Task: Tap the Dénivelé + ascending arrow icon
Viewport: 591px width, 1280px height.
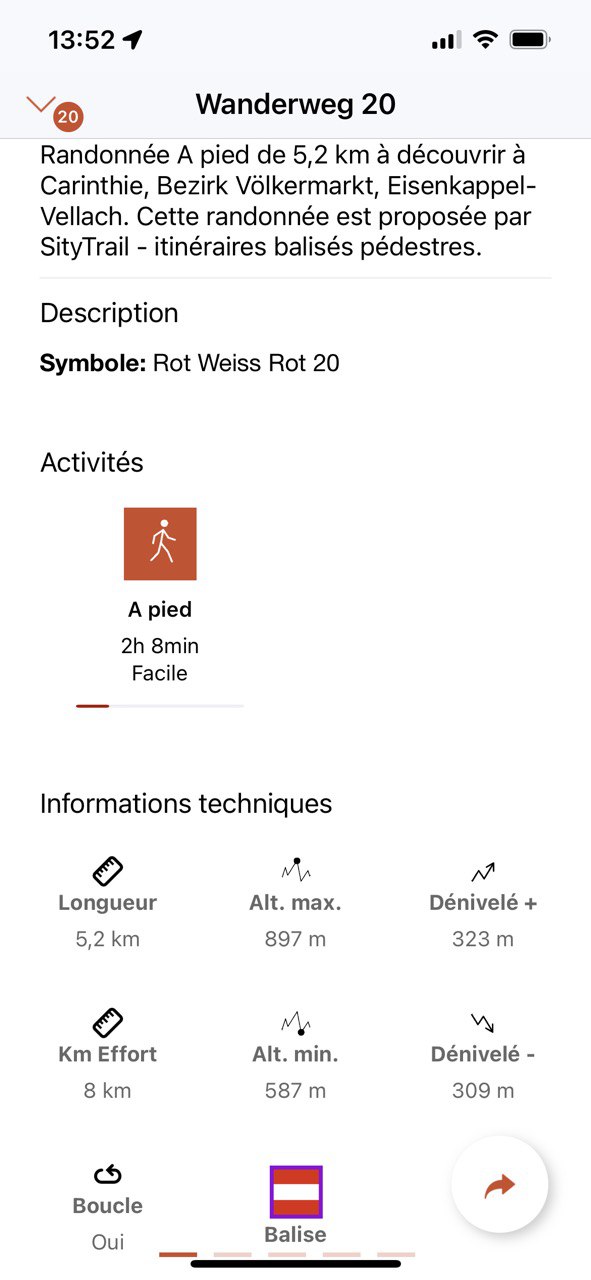Action: click(x=483, y=872)
